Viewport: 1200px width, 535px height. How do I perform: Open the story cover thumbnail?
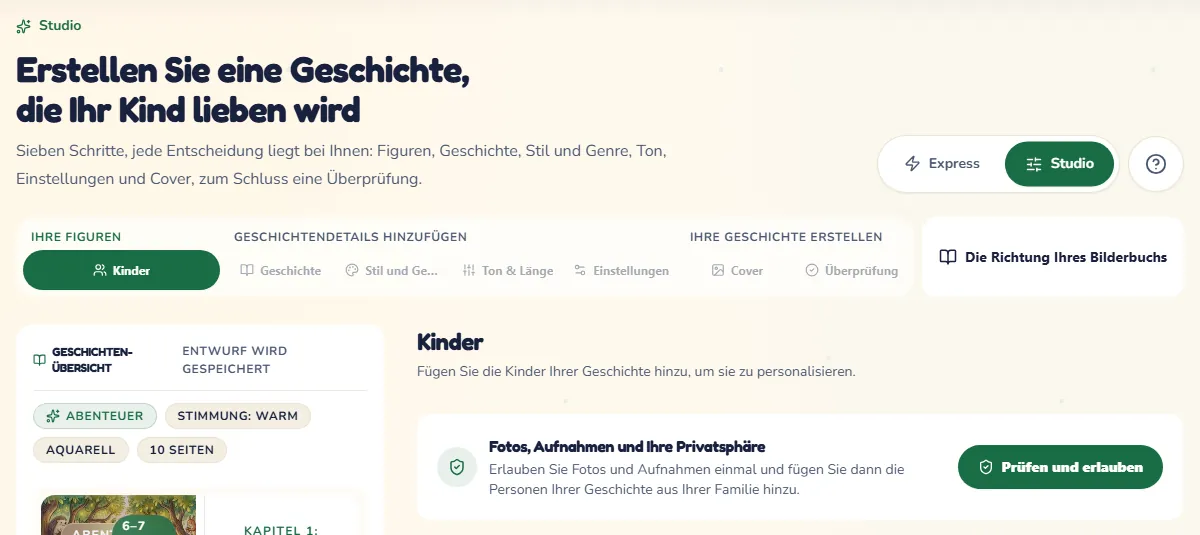tap(119, 515)
